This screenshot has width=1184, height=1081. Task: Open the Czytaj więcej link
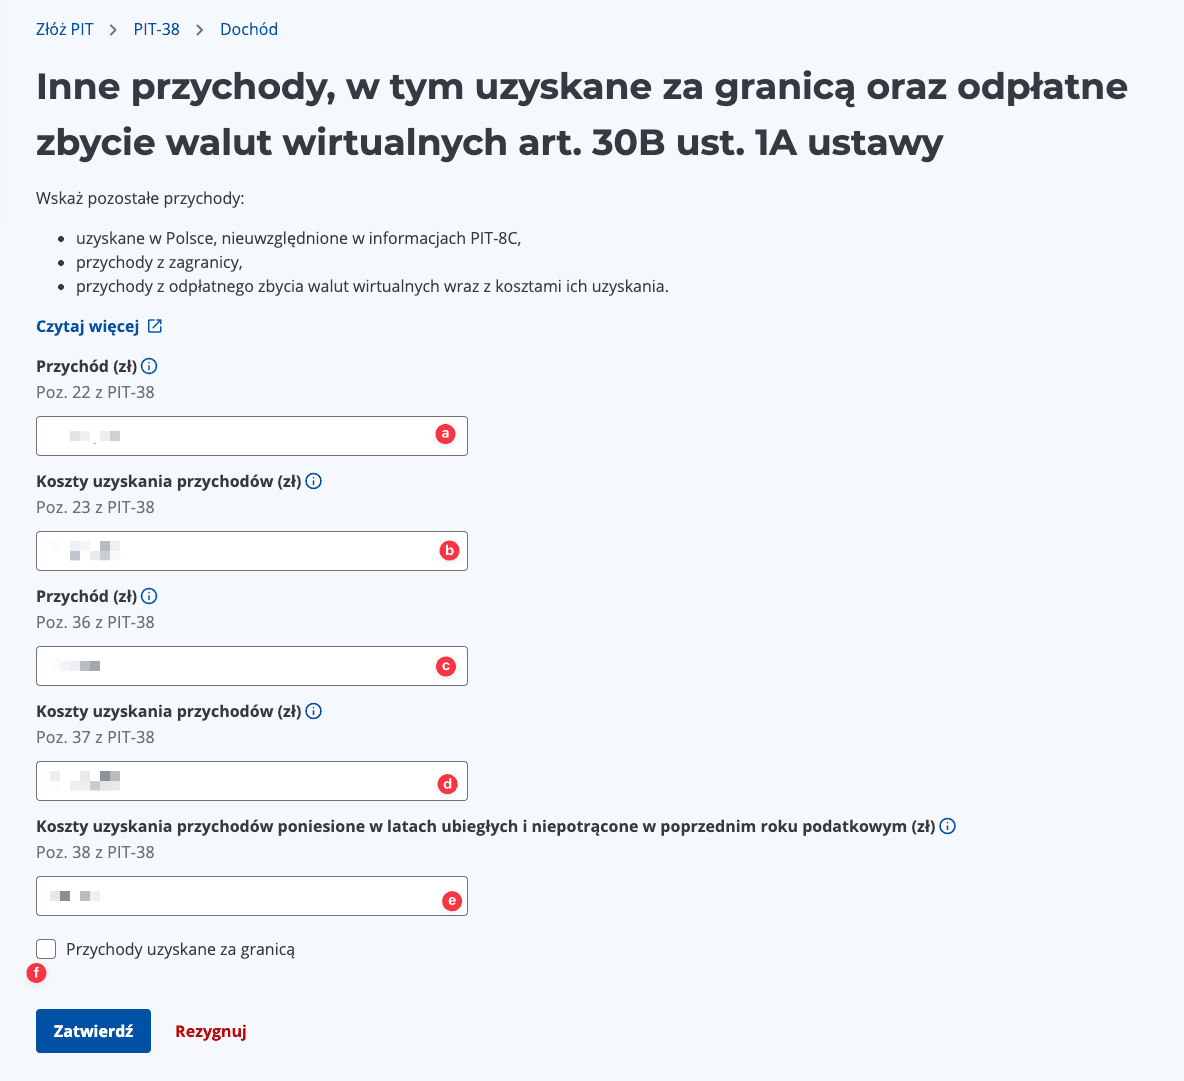(x=90, y=325)
